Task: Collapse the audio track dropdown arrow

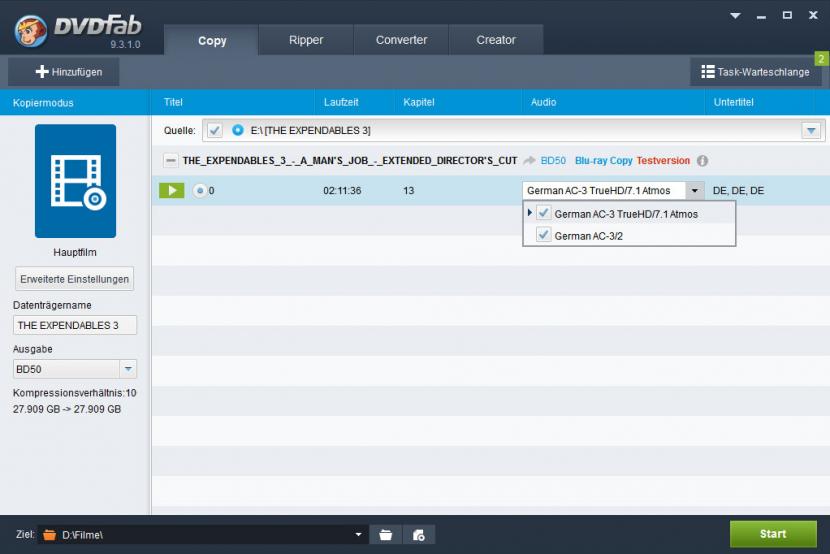Action: [694, 190]
